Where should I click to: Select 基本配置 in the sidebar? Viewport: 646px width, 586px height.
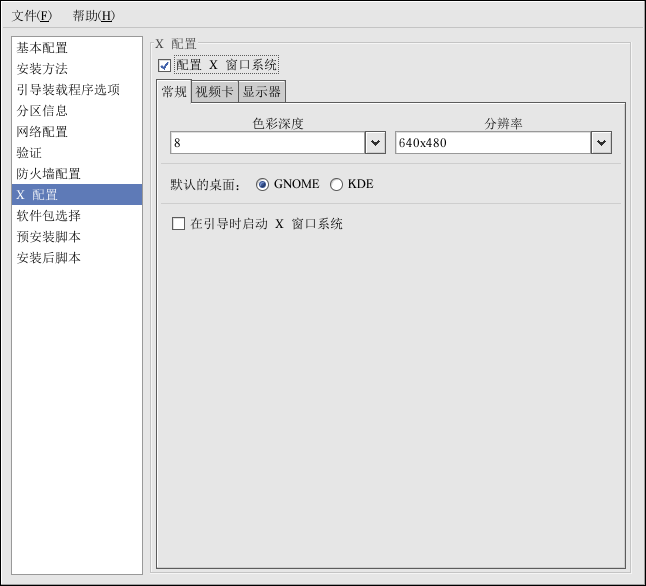pyautogui.click(x=42, y=48)
